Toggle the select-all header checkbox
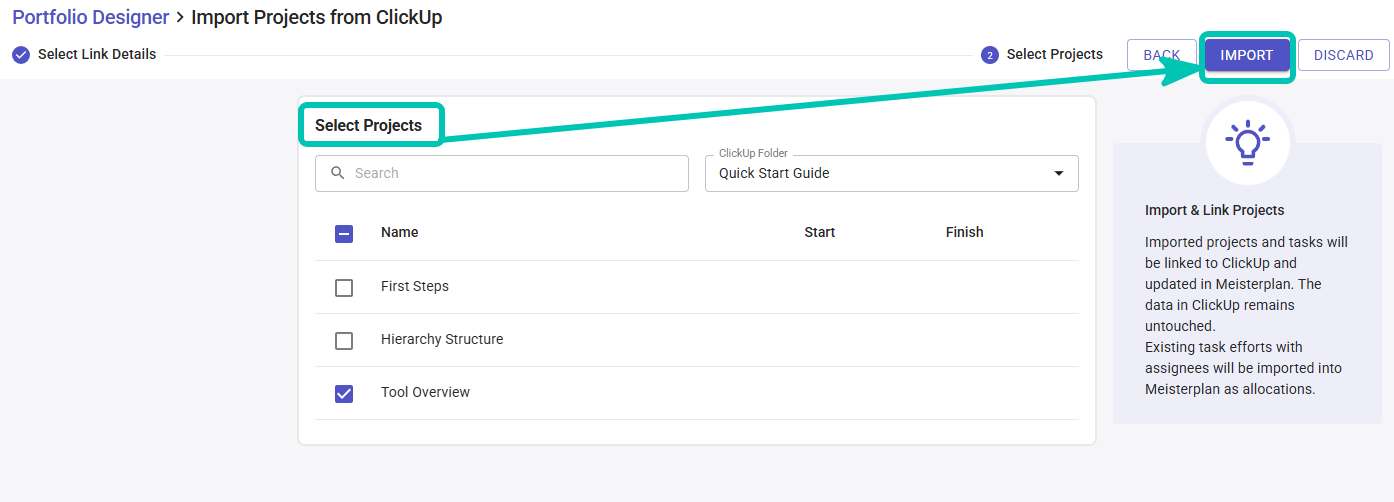This screenshot has height=502, width=1394. pyautogui.click(x=344, y=233)
